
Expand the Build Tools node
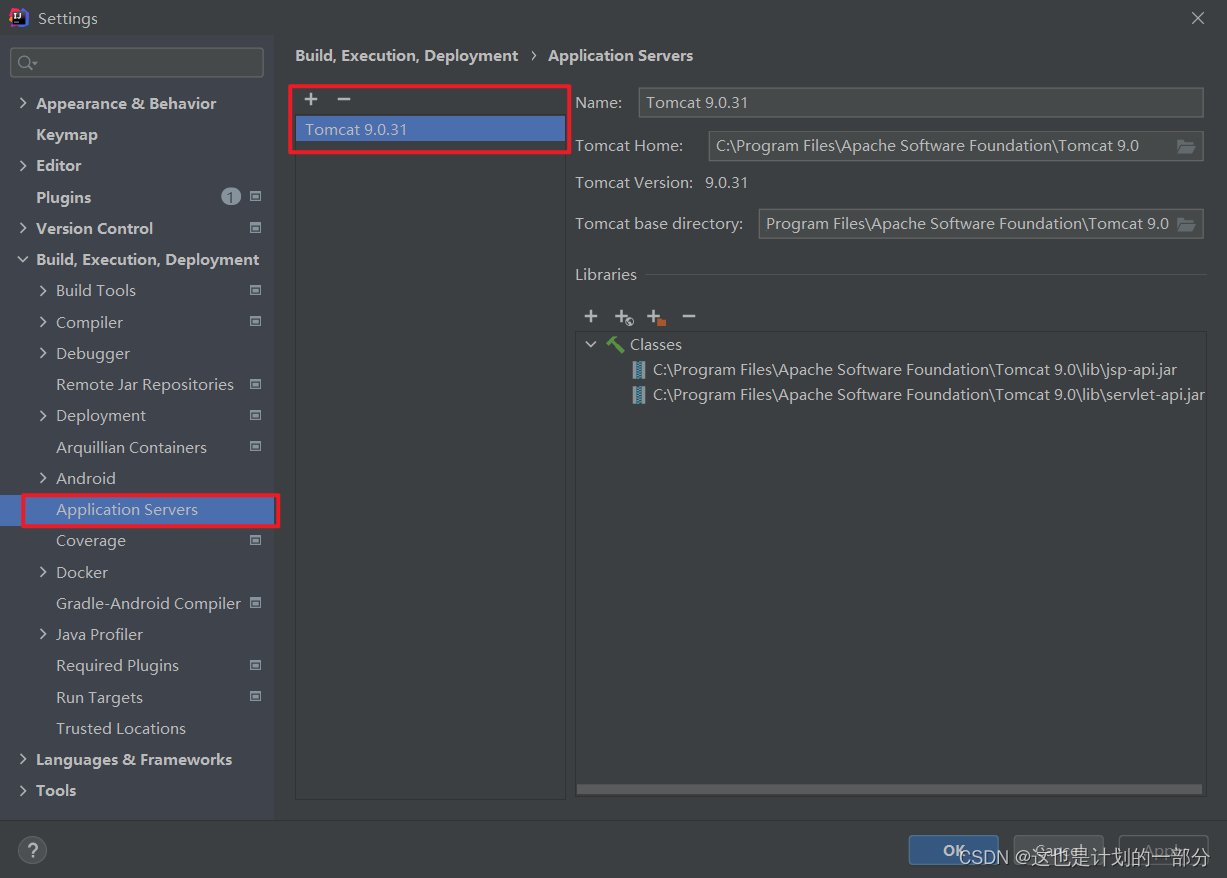[x=43, y=290]
